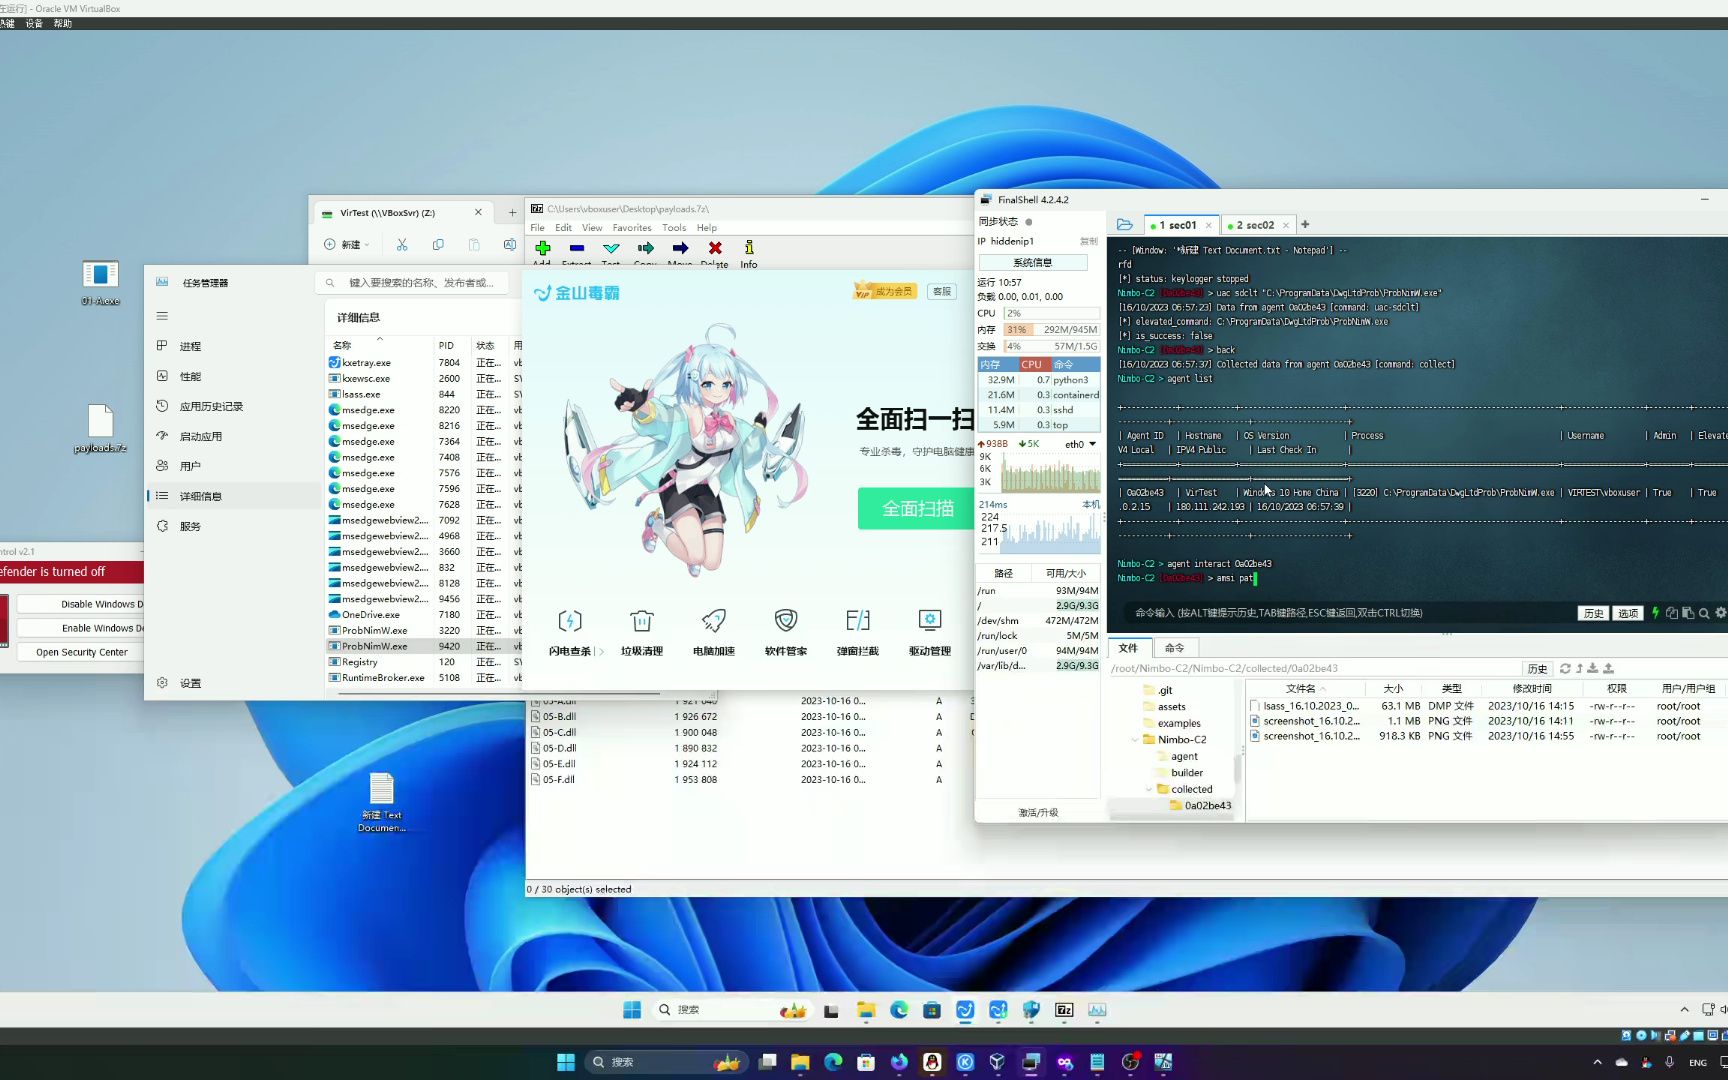Select 命令 tab in FinalShell bottom panel
The image size is (1728, 1080).
(x=1174, y=648)
